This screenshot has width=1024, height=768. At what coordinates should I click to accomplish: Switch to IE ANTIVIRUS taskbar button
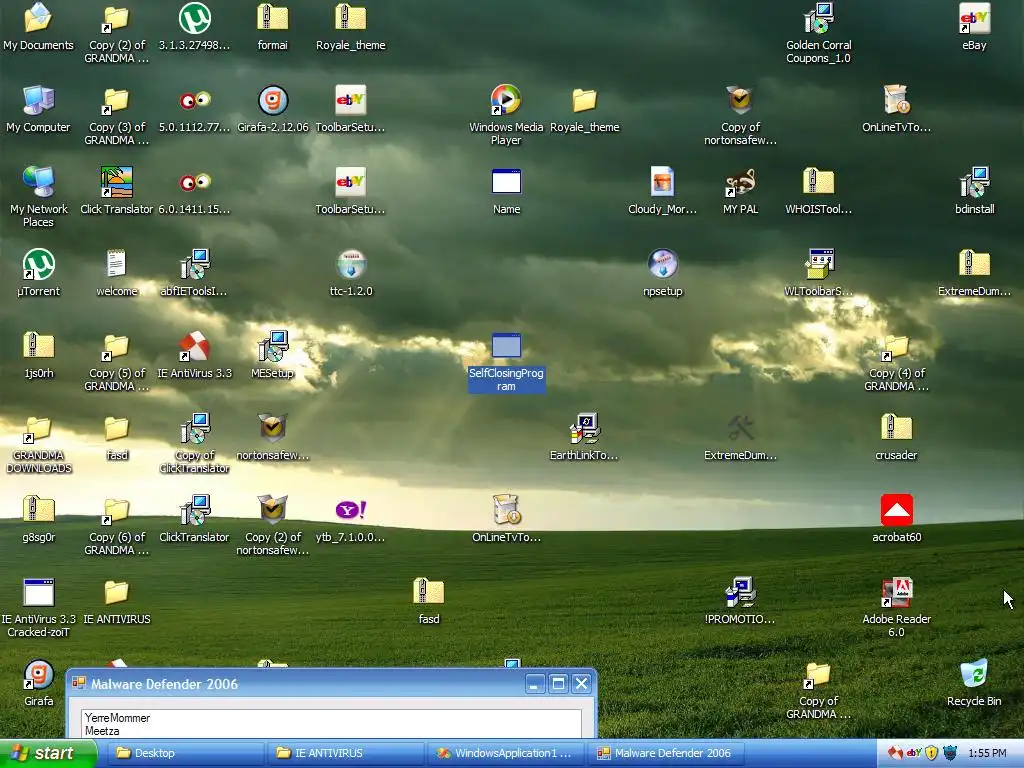point(346,754)
